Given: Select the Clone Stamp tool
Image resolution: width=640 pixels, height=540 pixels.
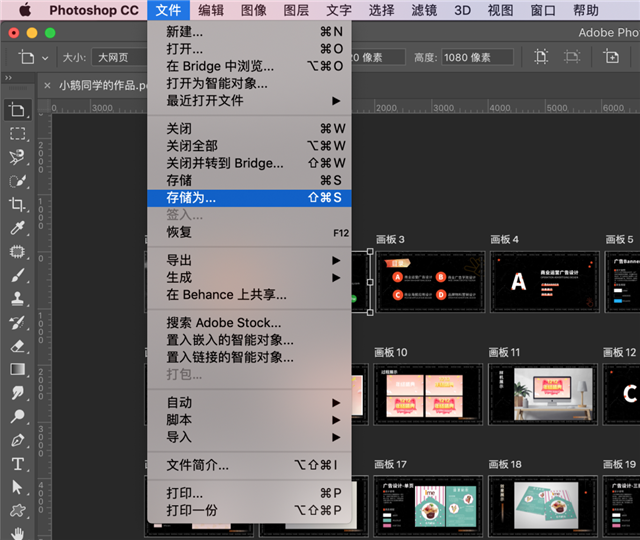Looking at the screenshot, I should click(x=17, y=299).
